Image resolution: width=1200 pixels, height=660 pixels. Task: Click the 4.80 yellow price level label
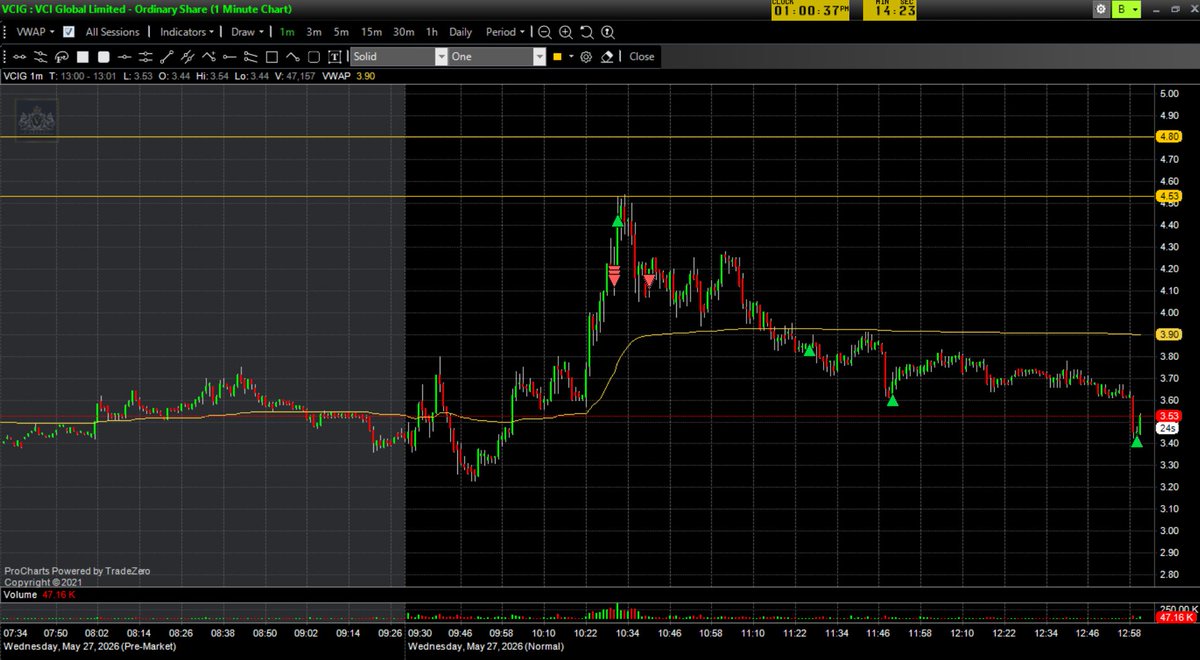coord(1169,137)
